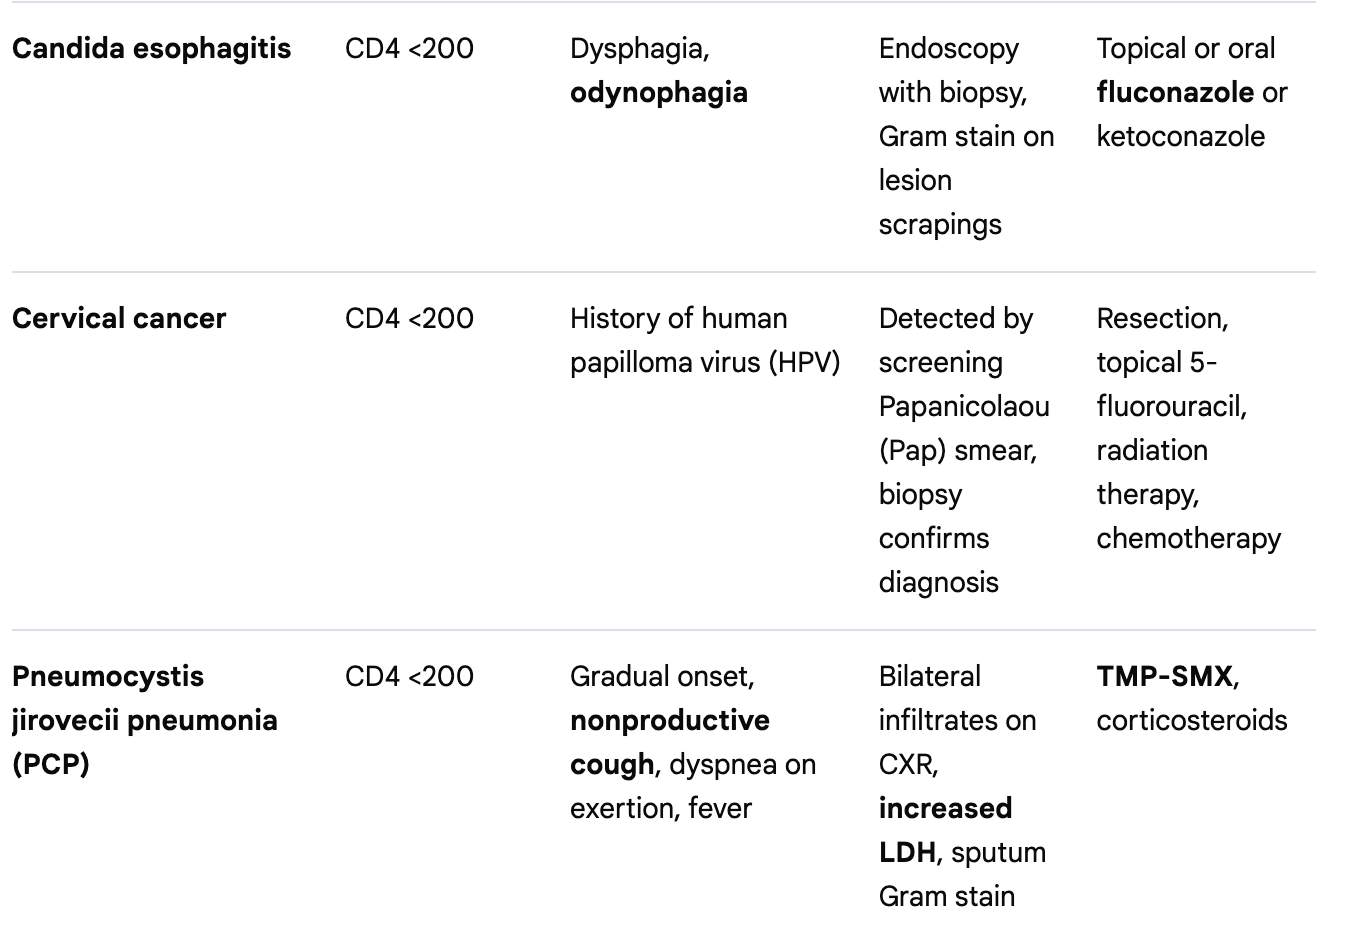Image resolution: width=1366 pixels, height=940 pixels.
Task: Select the Endoscopy with biopsy text
Action: click(949, 70)
